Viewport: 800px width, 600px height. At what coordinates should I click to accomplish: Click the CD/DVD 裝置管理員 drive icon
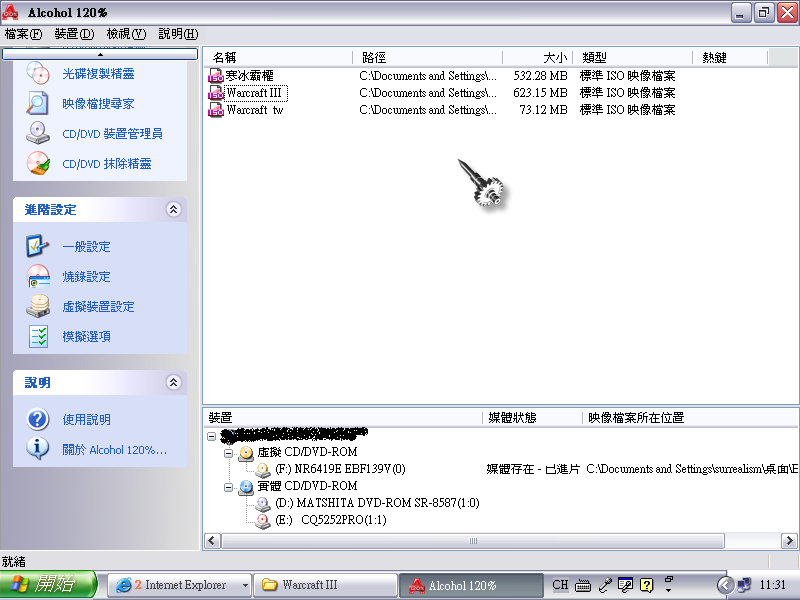pyautogui.click(x=38, y=134)
